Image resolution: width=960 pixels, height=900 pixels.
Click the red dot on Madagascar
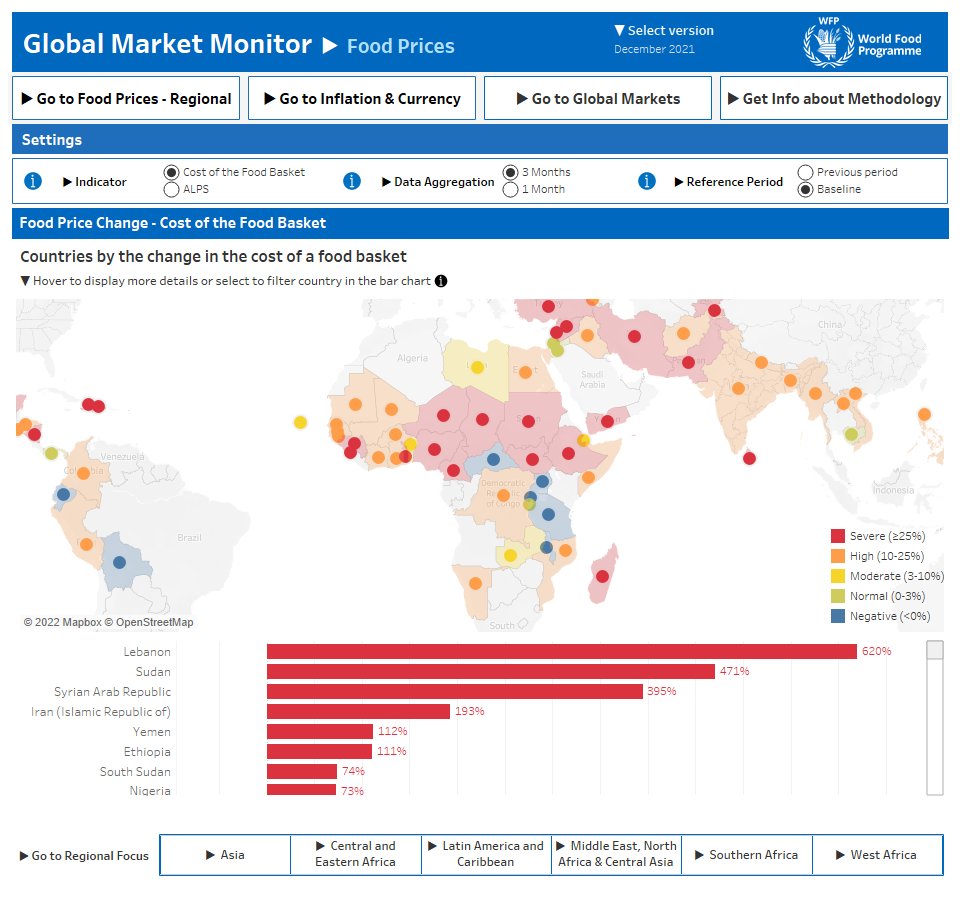click(602, 576)
